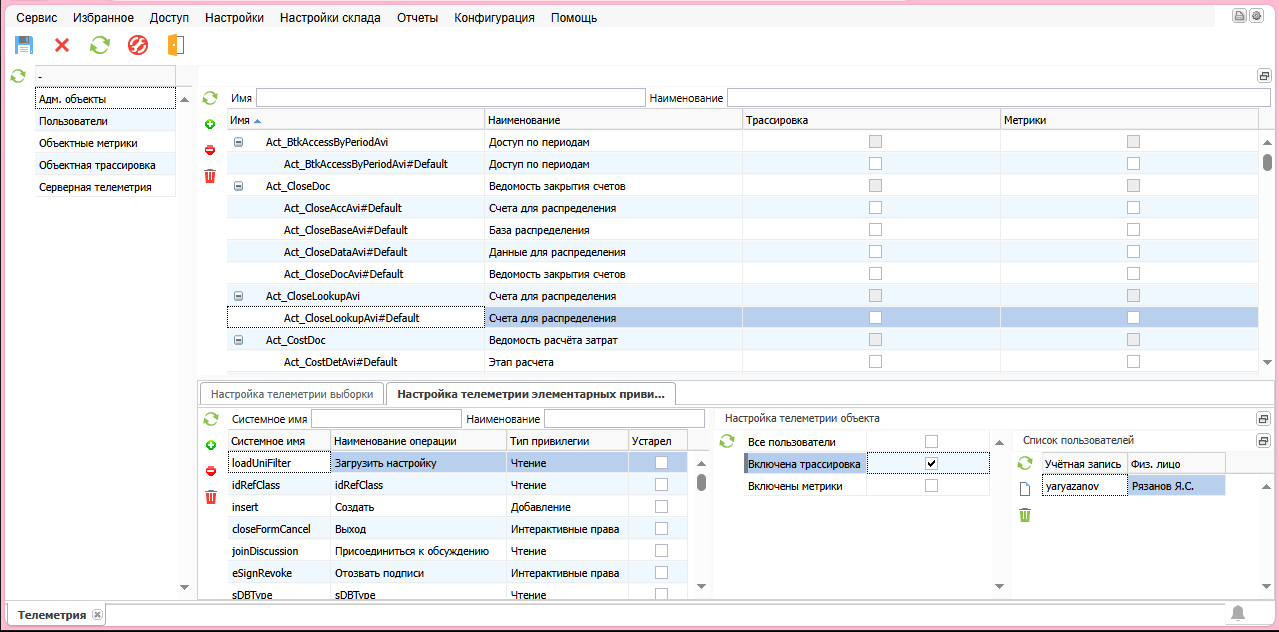Enable the 'Все пользователи' checkbox
1279x632 pixels.
click(931, 441)
